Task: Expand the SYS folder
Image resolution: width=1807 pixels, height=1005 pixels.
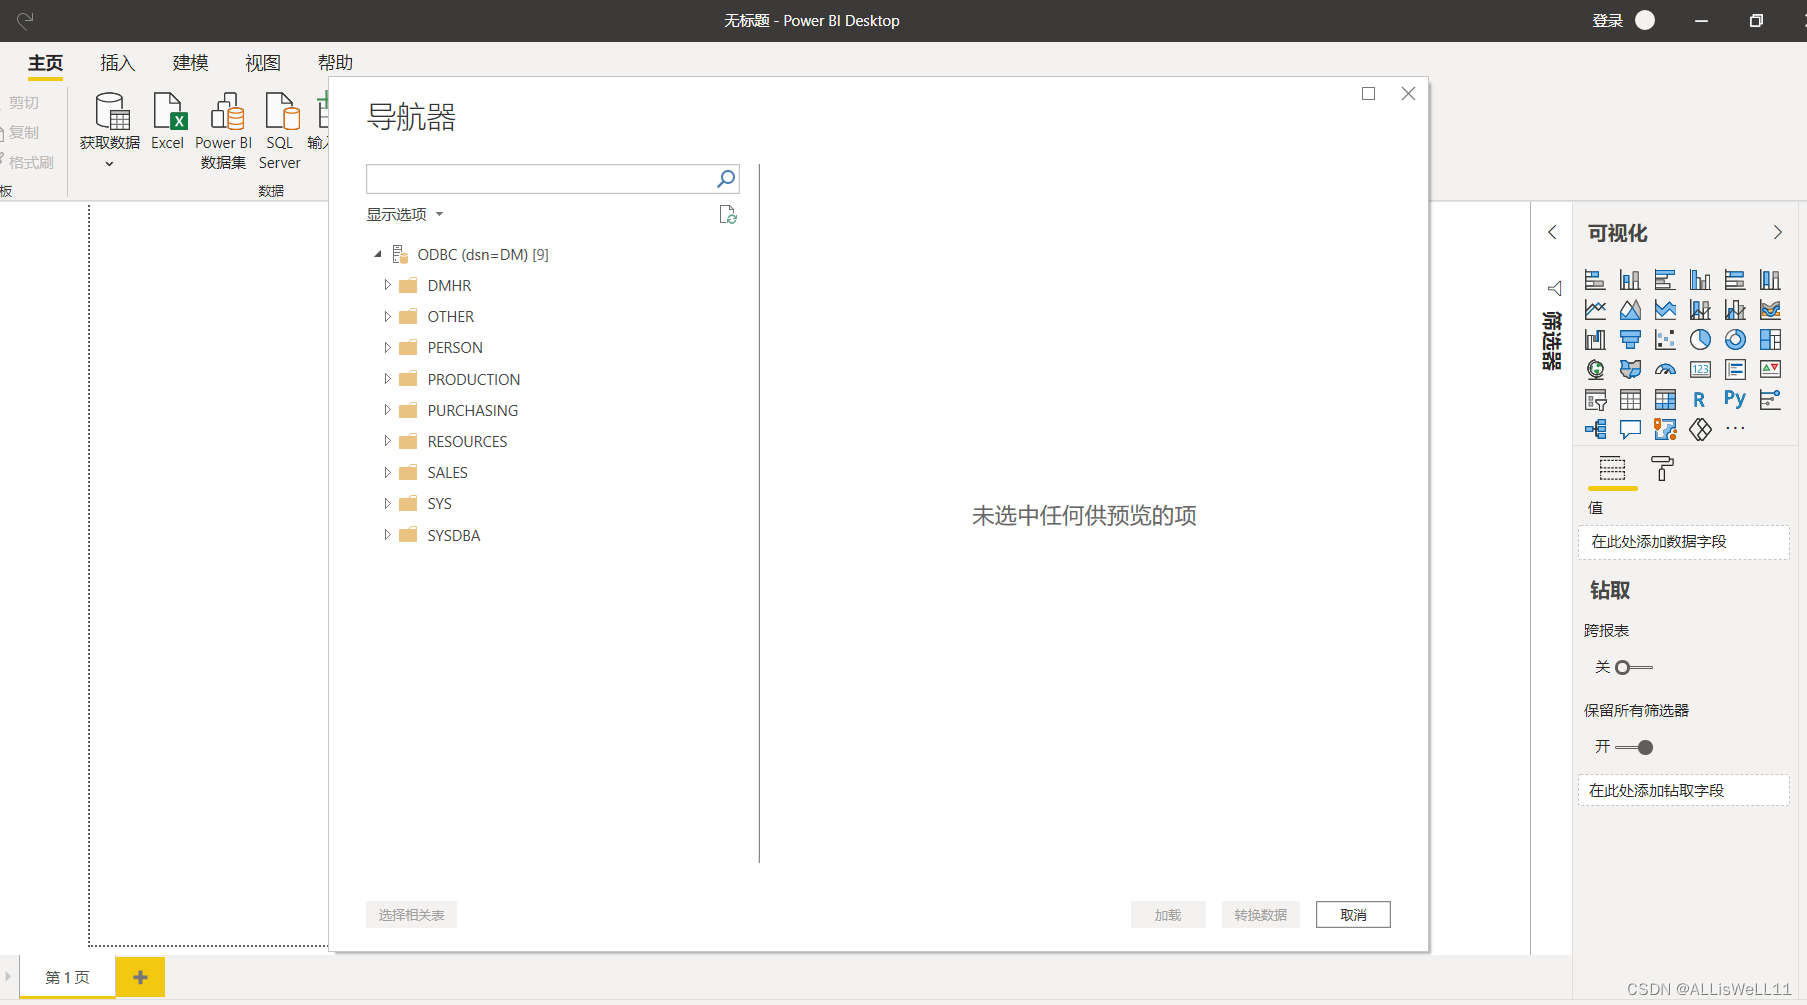Action: click(x=387, y=504)
